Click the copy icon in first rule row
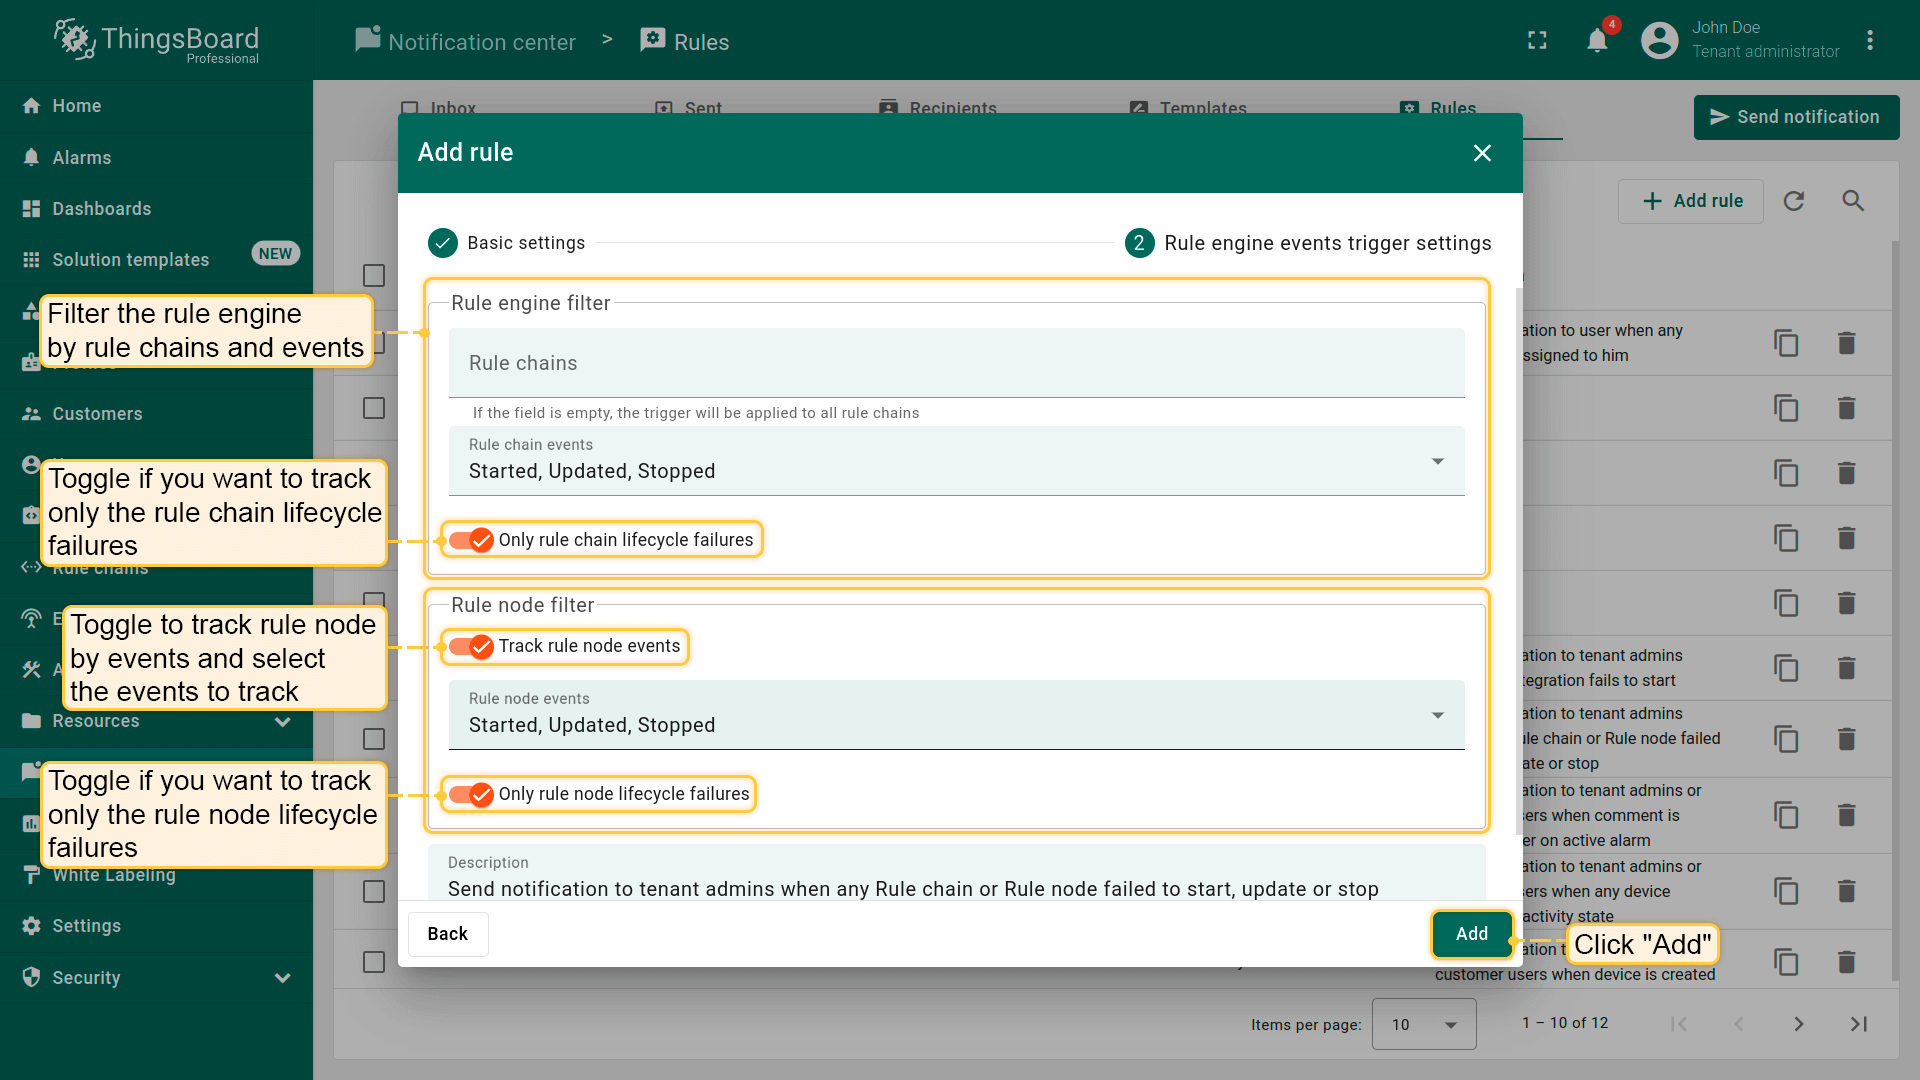The width and height of the screenshot is (1920, 1080). (1786, 343)
